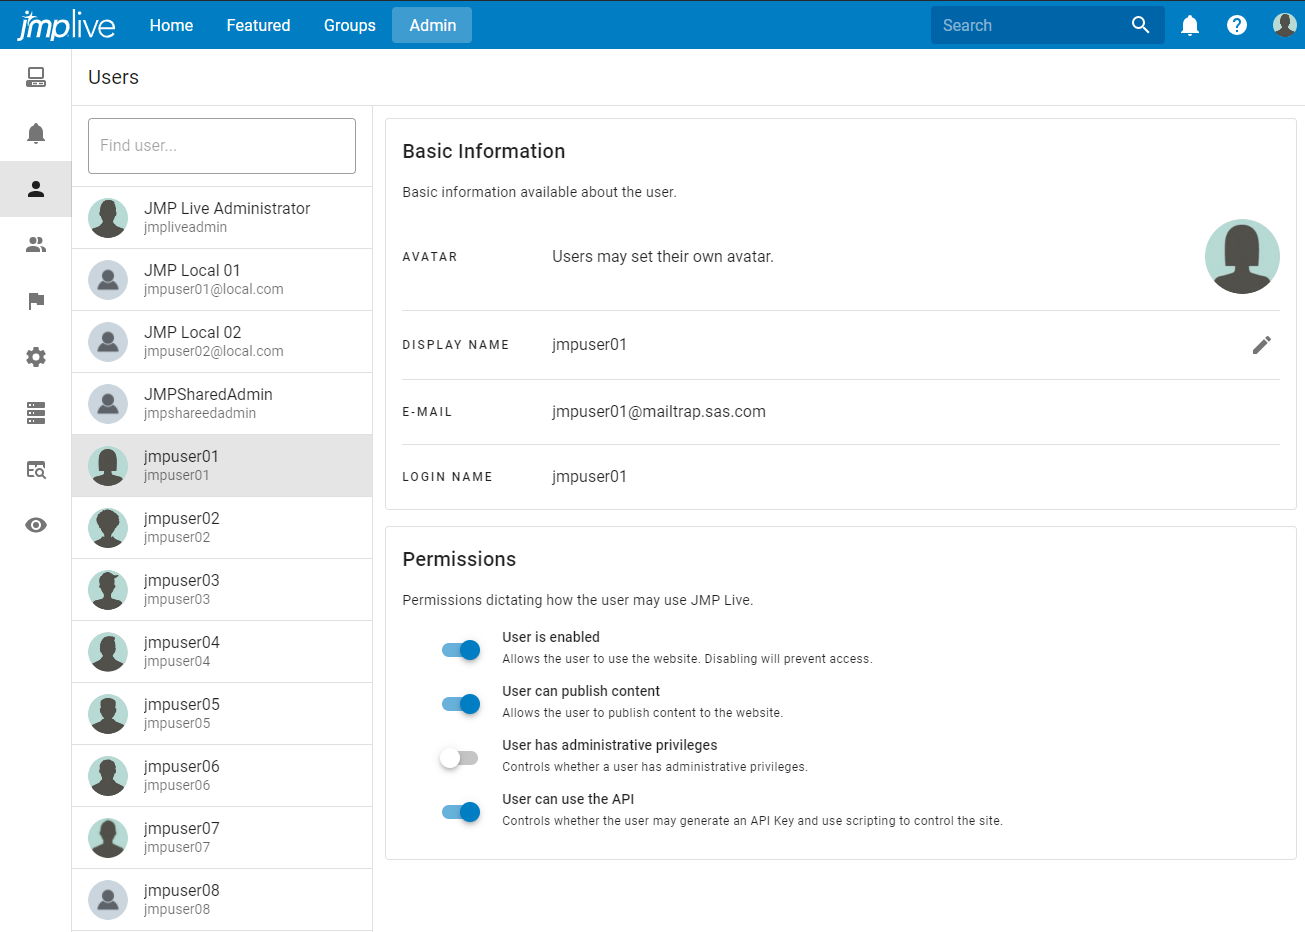Image resolution: width=1305 pixels, height=932 pixels.
Task: Select the server list icon in the sidebar
Action: pyautogui.click(x=36, y=412)
